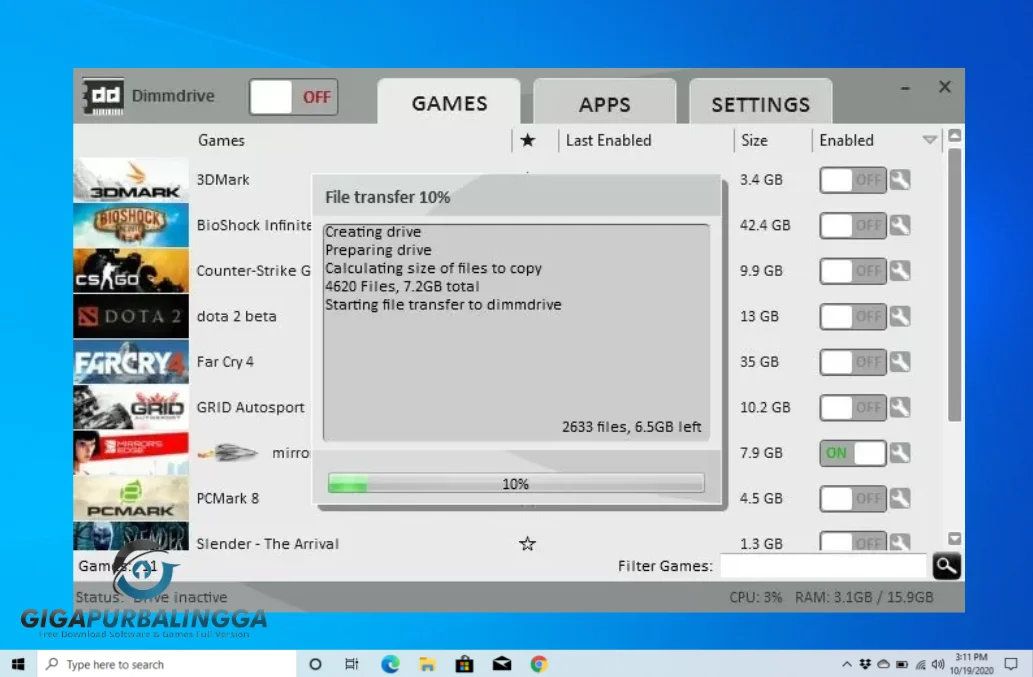Open wrench settings for Slender - The Arrival
This screenshot has width=1033, height=677.
pyautogui.click(x=900, y=542)
